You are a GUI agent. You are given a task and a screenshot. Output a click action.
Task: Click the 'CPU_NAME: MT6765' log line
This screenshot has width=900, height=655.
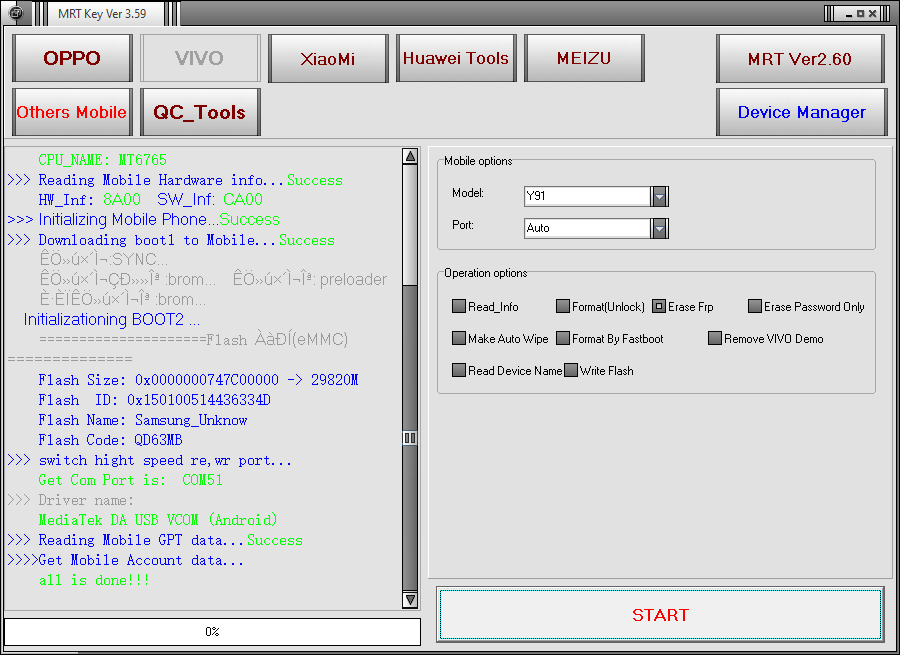tap(102, 160)
